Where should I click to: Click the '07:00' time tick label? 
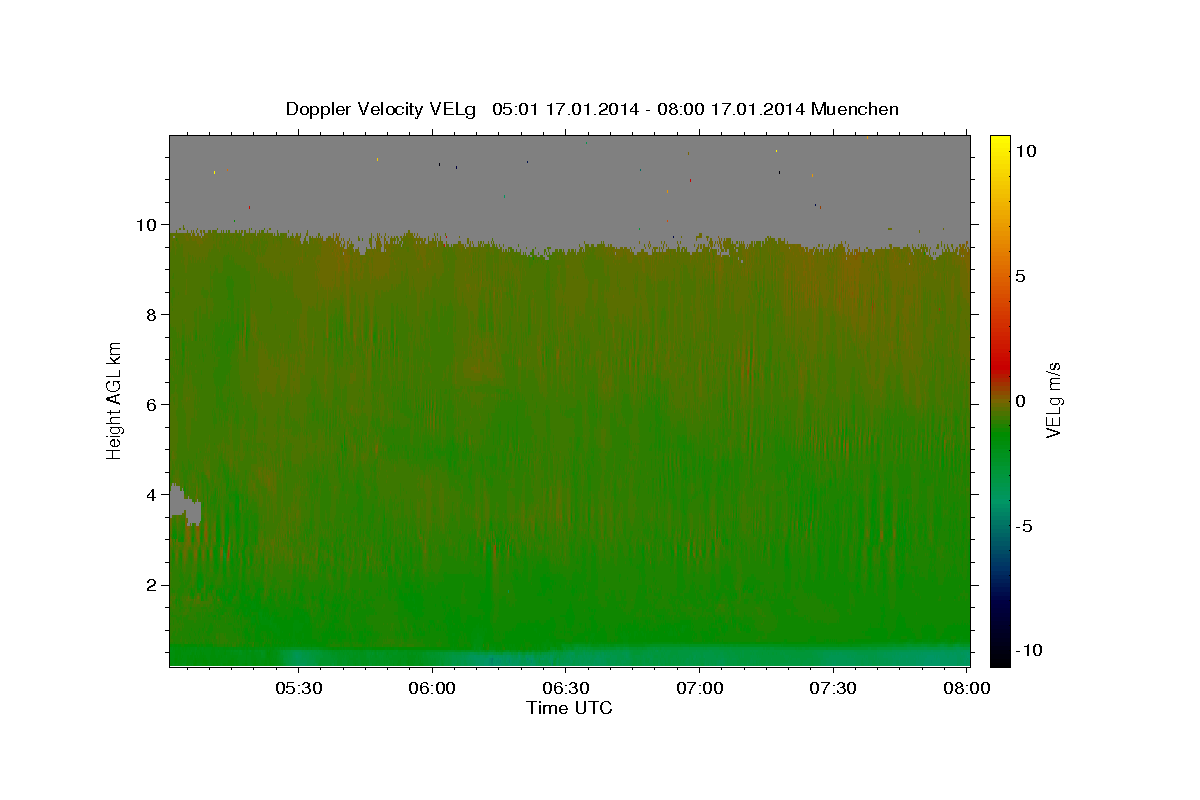coord(699,689)
